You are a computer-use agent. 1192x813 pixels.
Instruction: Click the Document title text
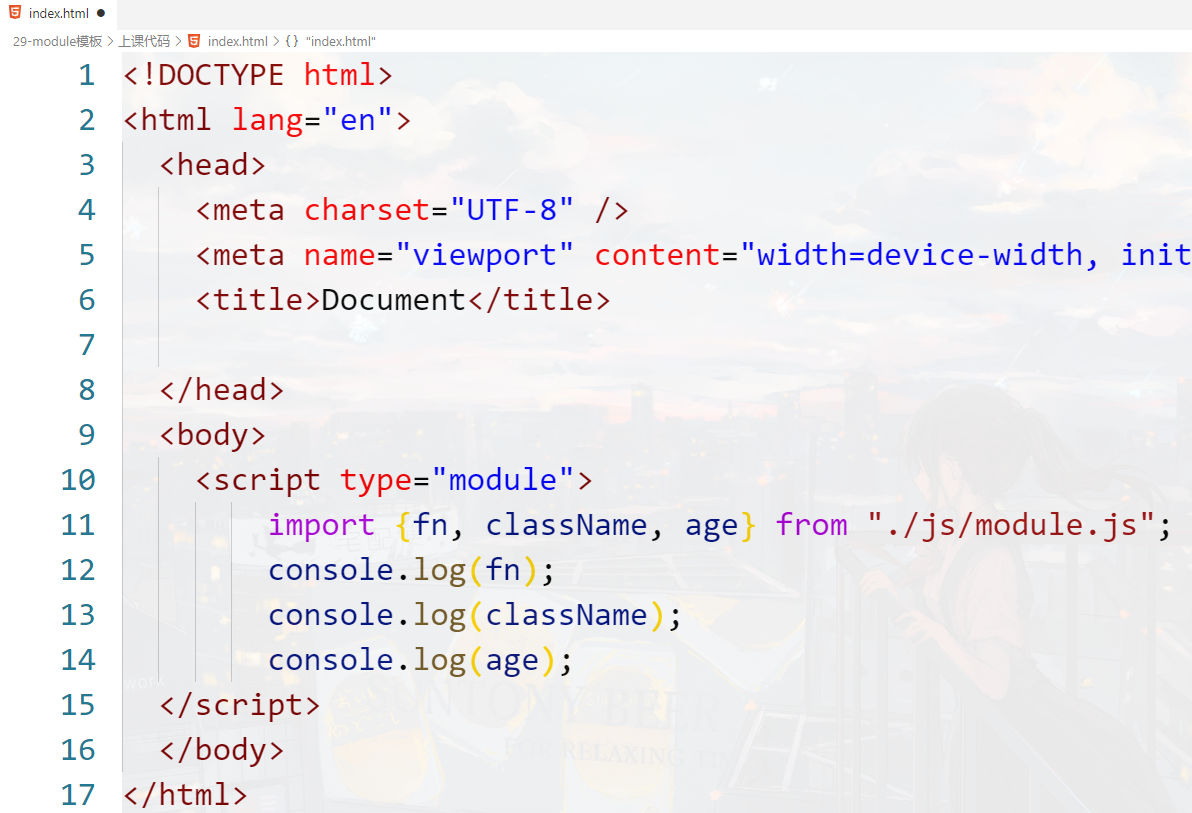pyautogui.click(x=393, y=300)
